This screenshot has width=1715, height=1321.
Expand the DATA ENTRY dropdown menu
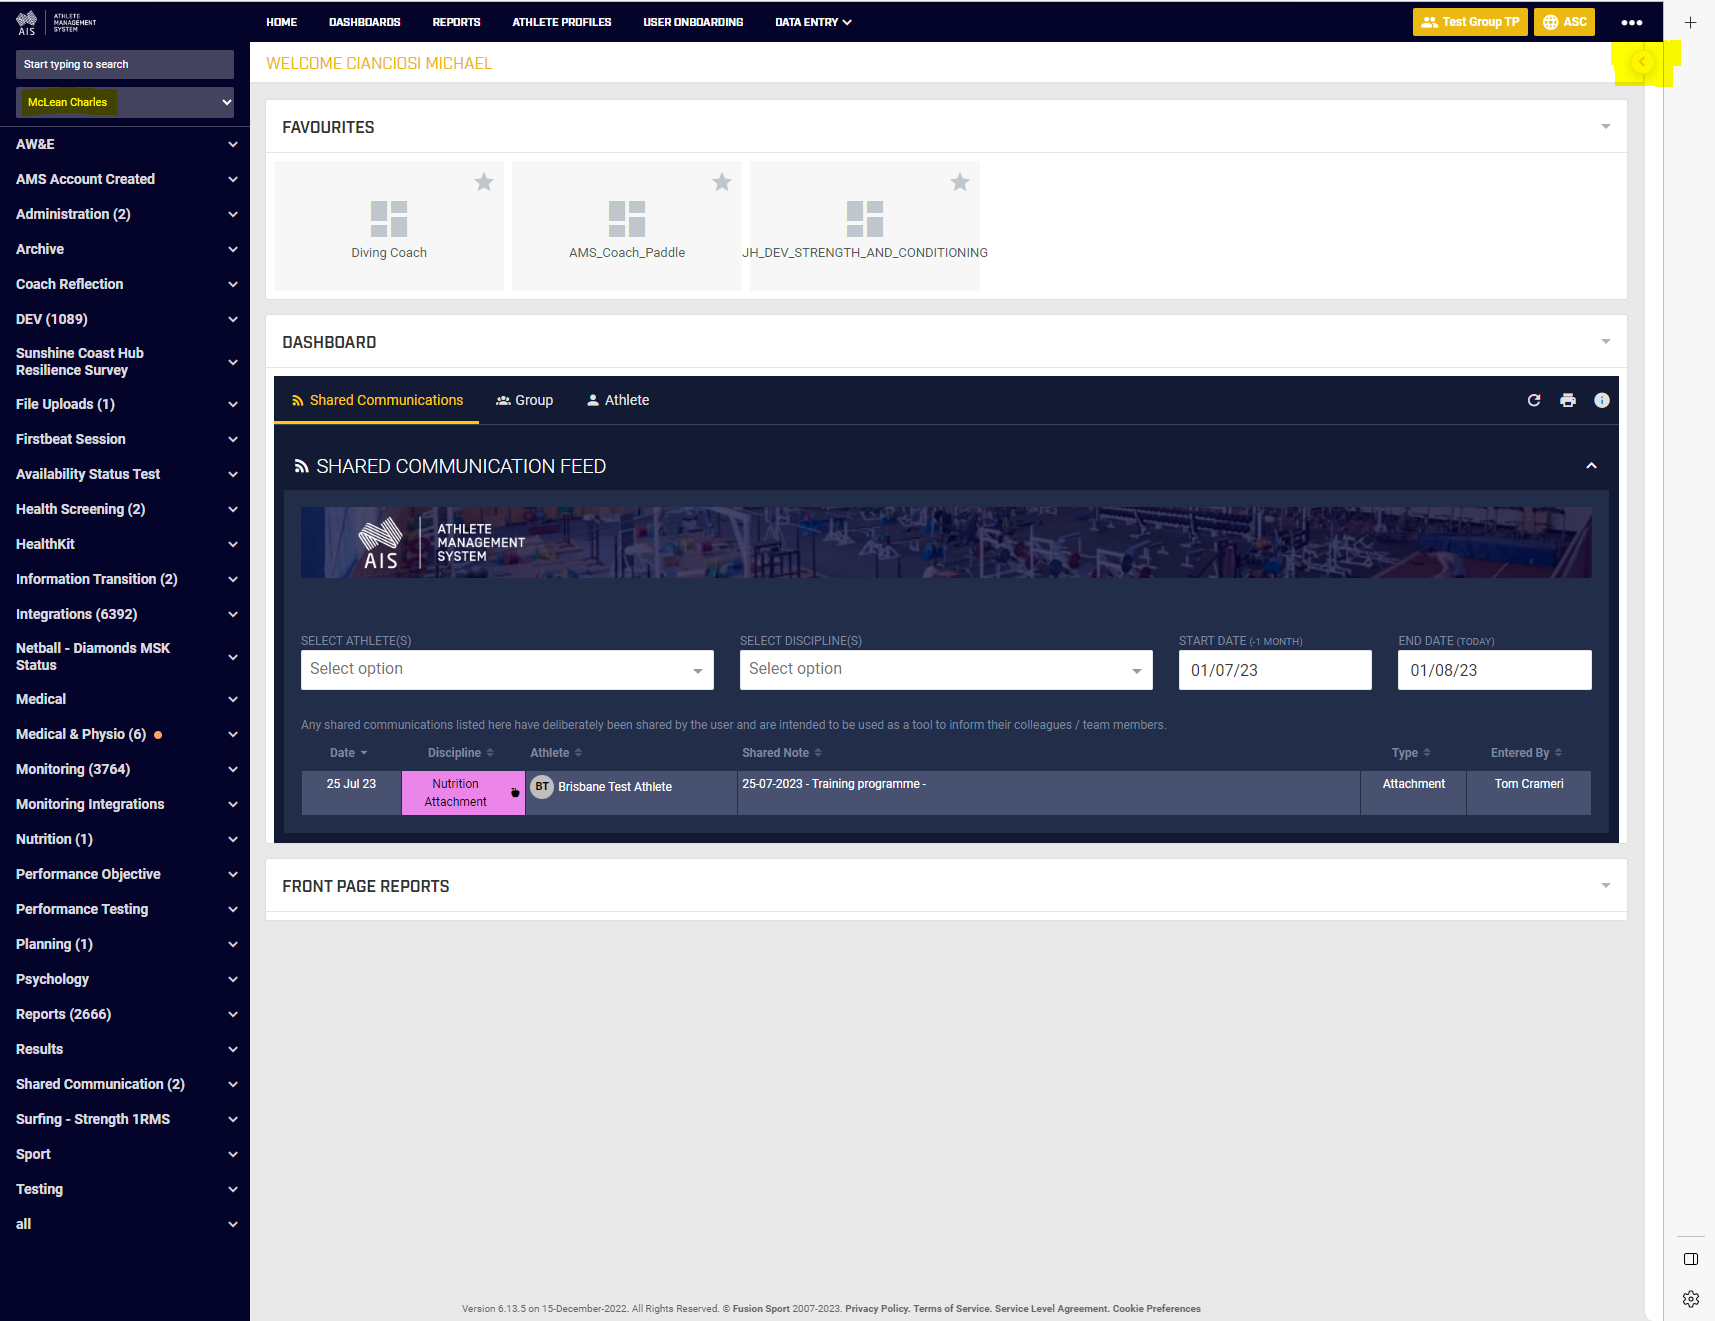813,22
